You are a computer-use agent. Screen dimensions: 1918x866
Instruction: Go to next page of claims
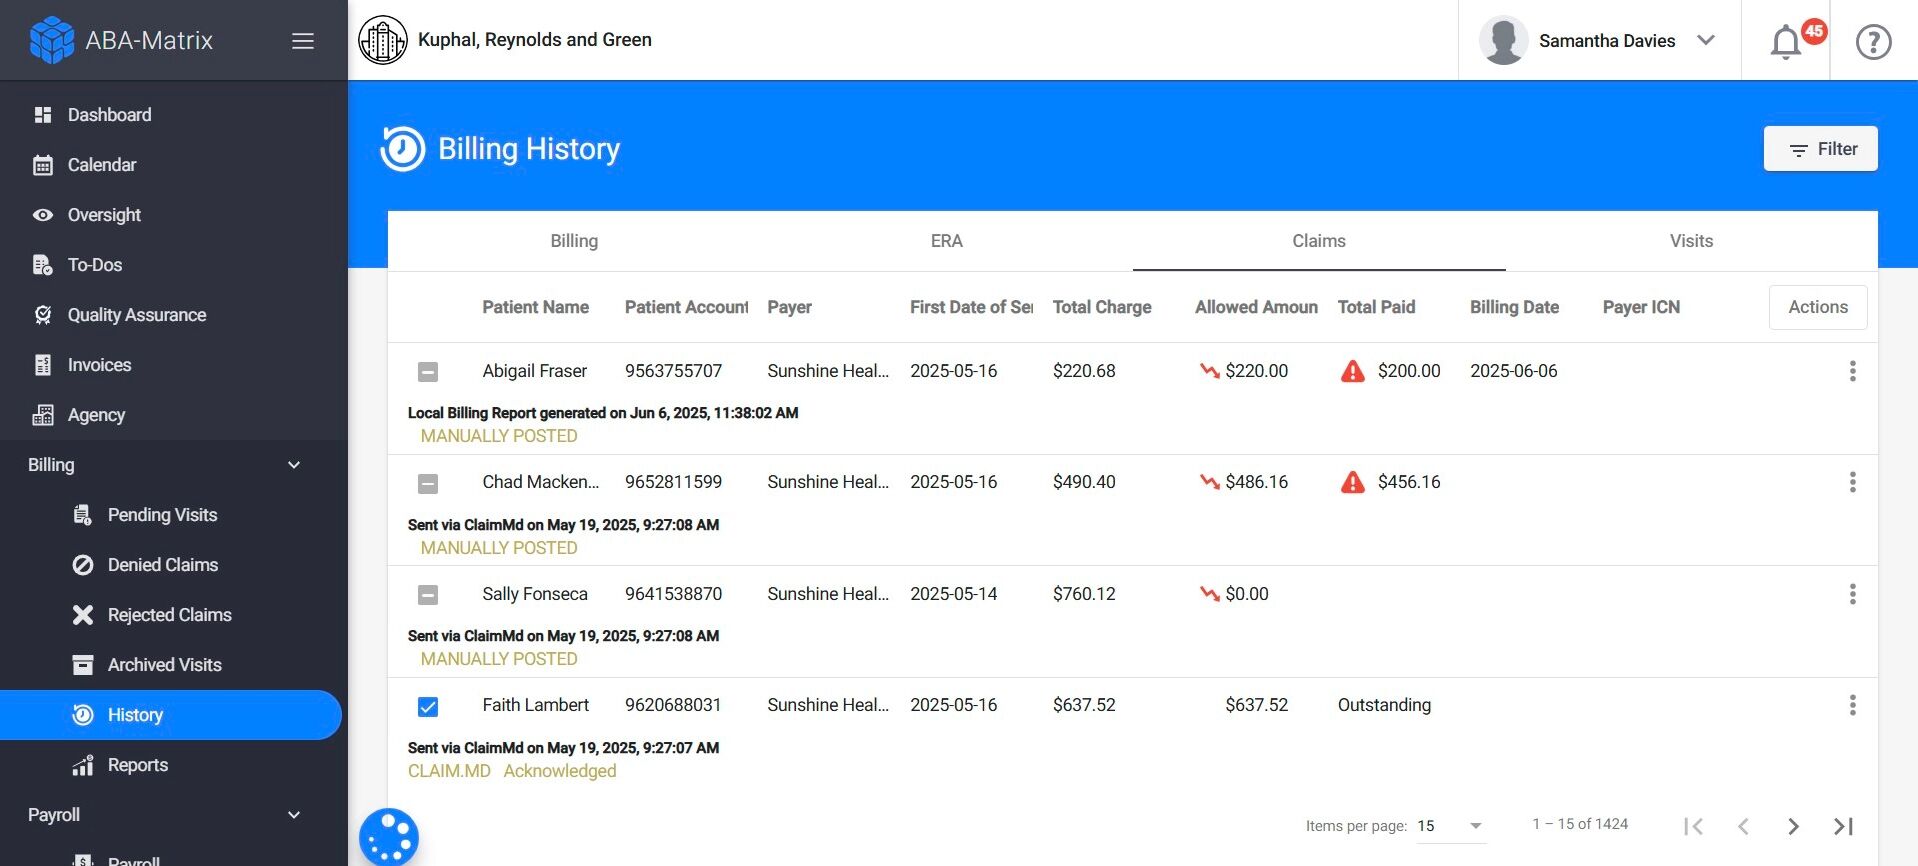pos(1793,826)
